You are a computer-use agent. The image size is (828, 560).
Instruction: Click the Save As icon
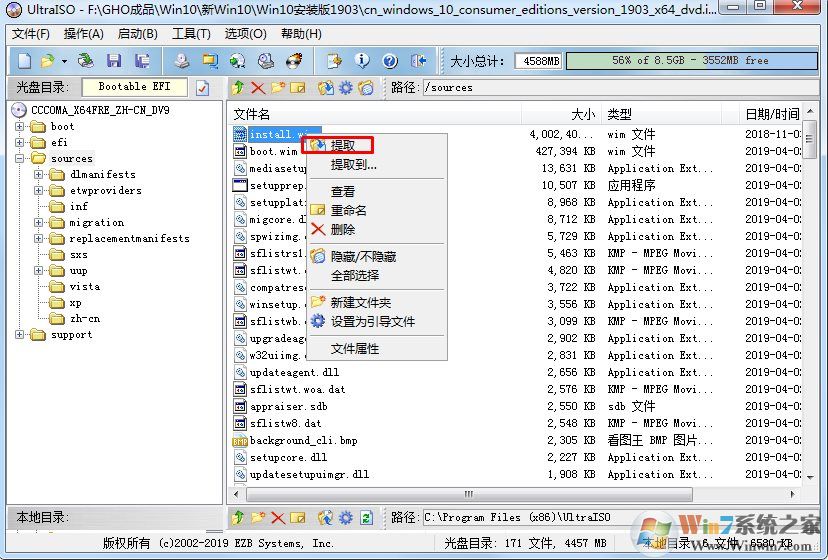click(142, 61)
